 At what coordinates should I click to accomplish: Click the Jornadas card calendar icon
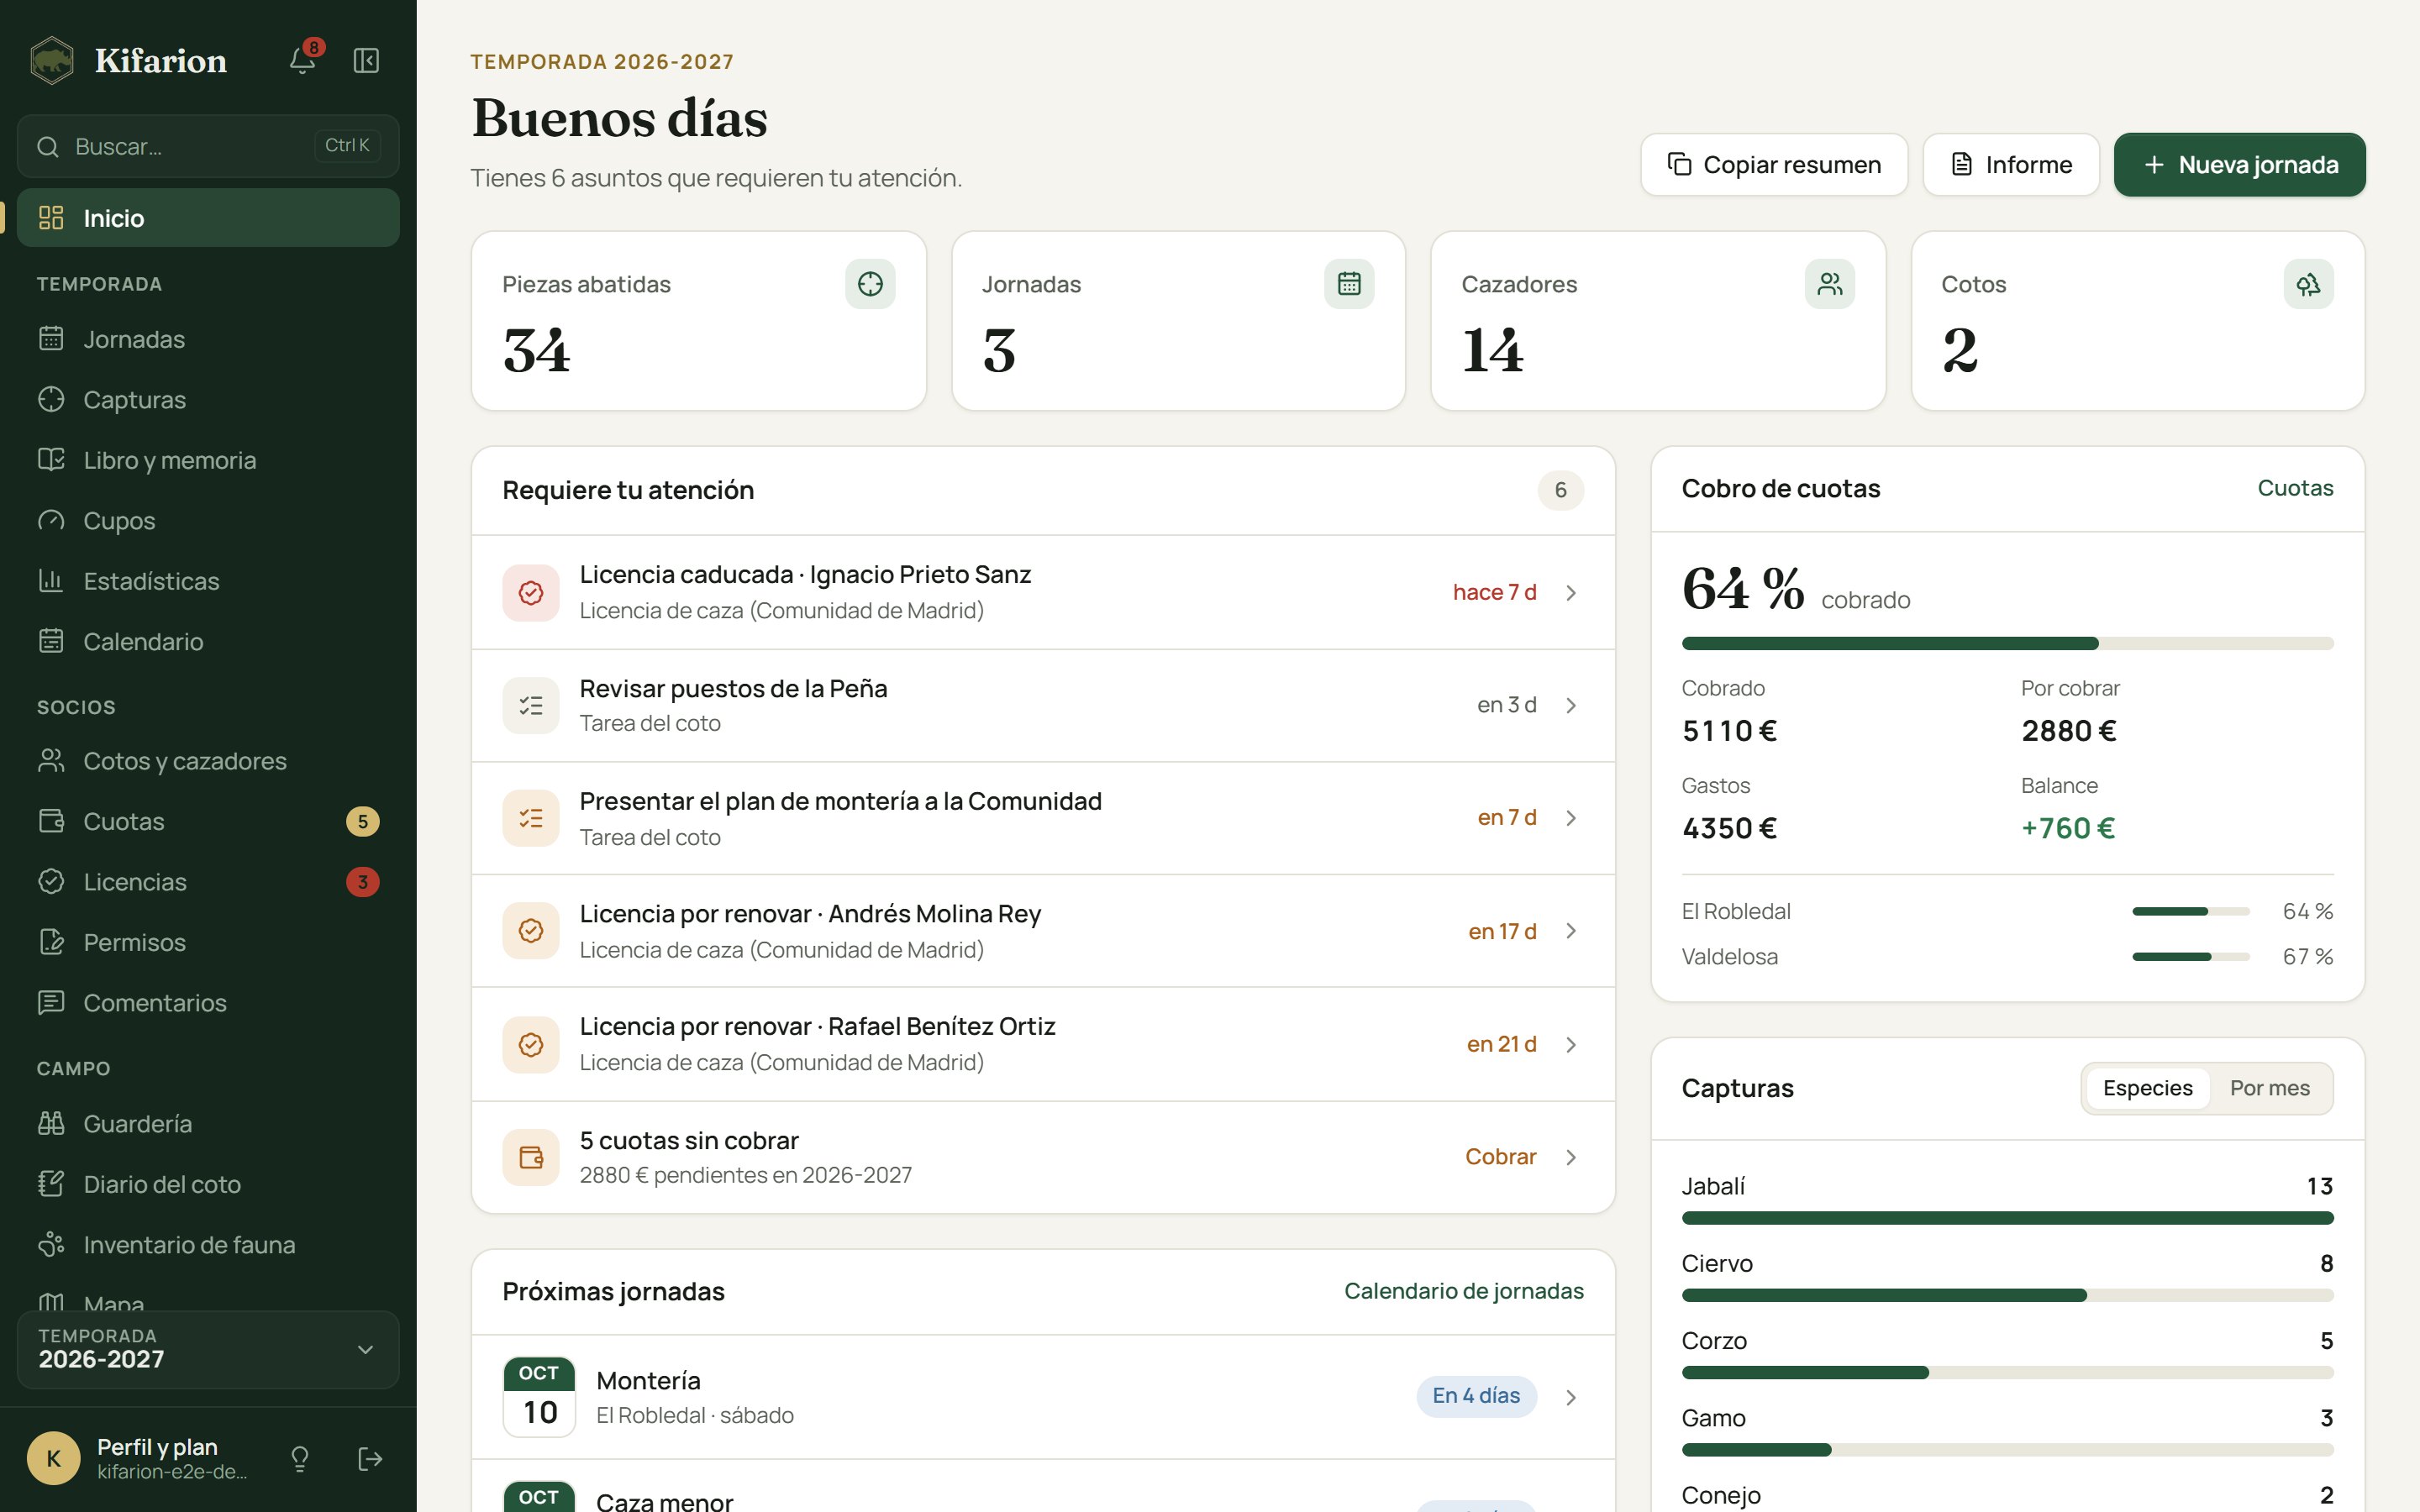click(1349, 284)
